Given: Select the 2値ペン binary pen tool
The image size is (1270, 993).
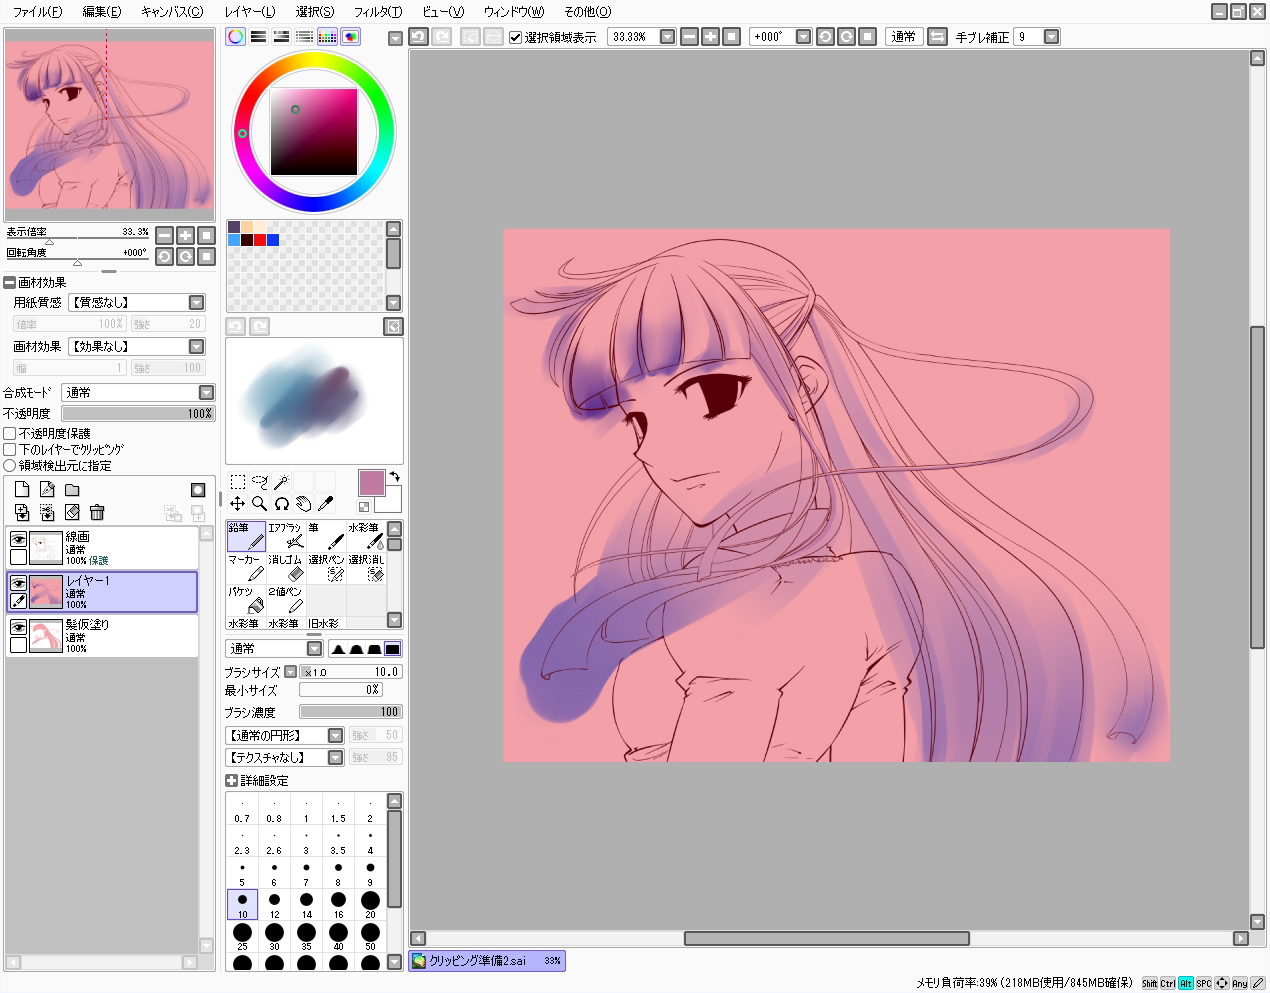Looking at the screenshot, I should tap(286, 600).
